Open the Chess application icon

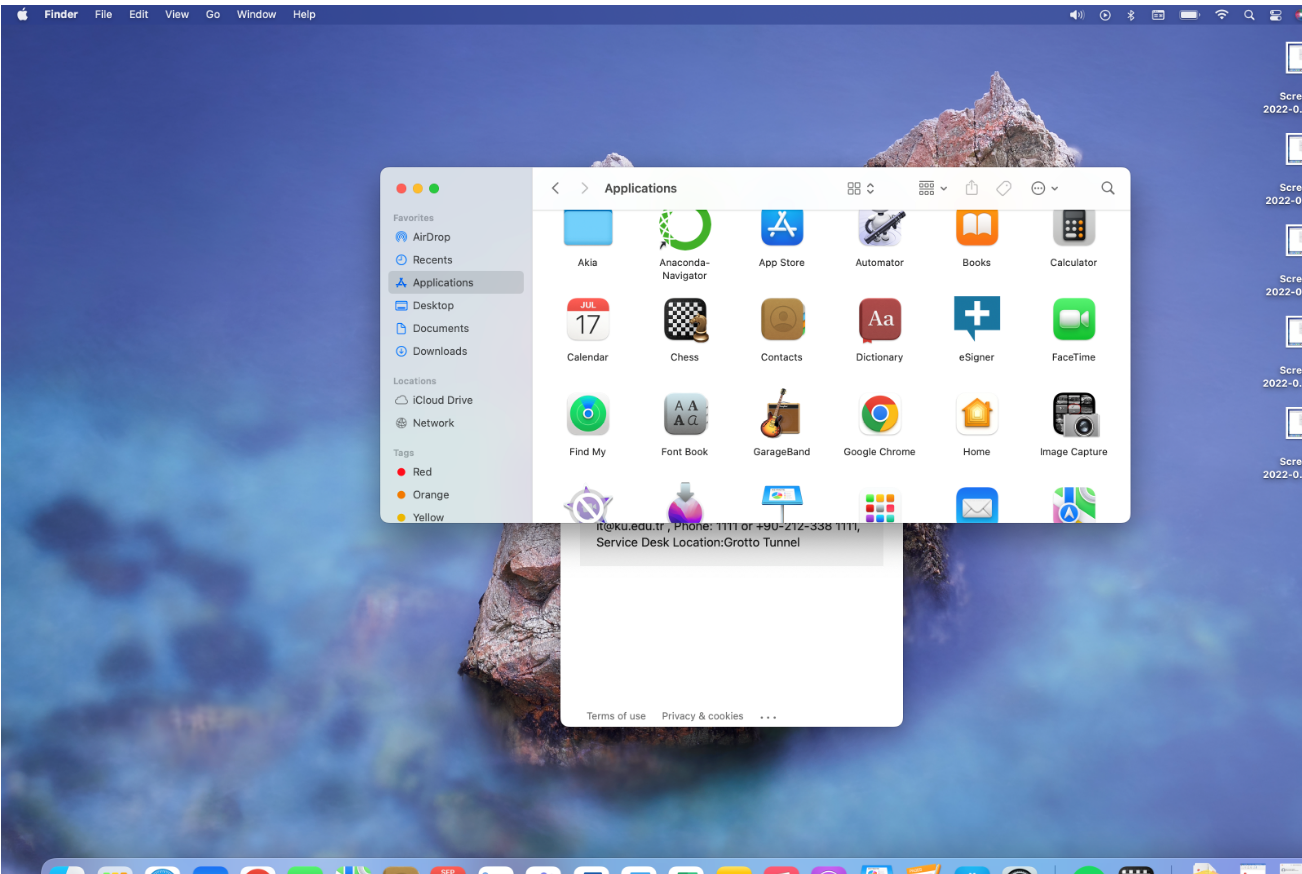(x=685, y=321)
